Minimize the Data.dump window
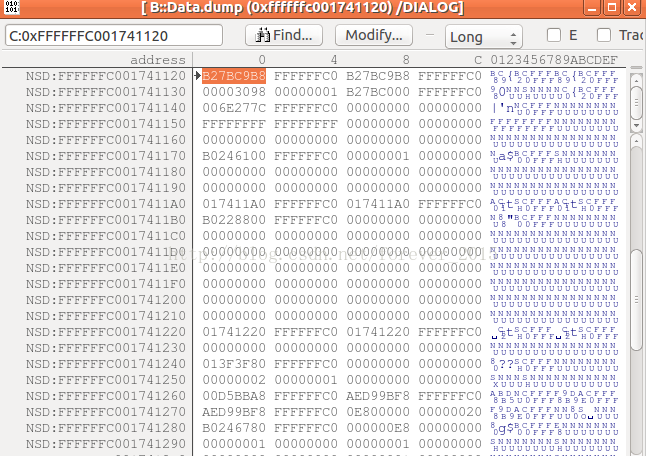Image resolution: width=646 pixels, height=456 pixels. coord(592,7)
